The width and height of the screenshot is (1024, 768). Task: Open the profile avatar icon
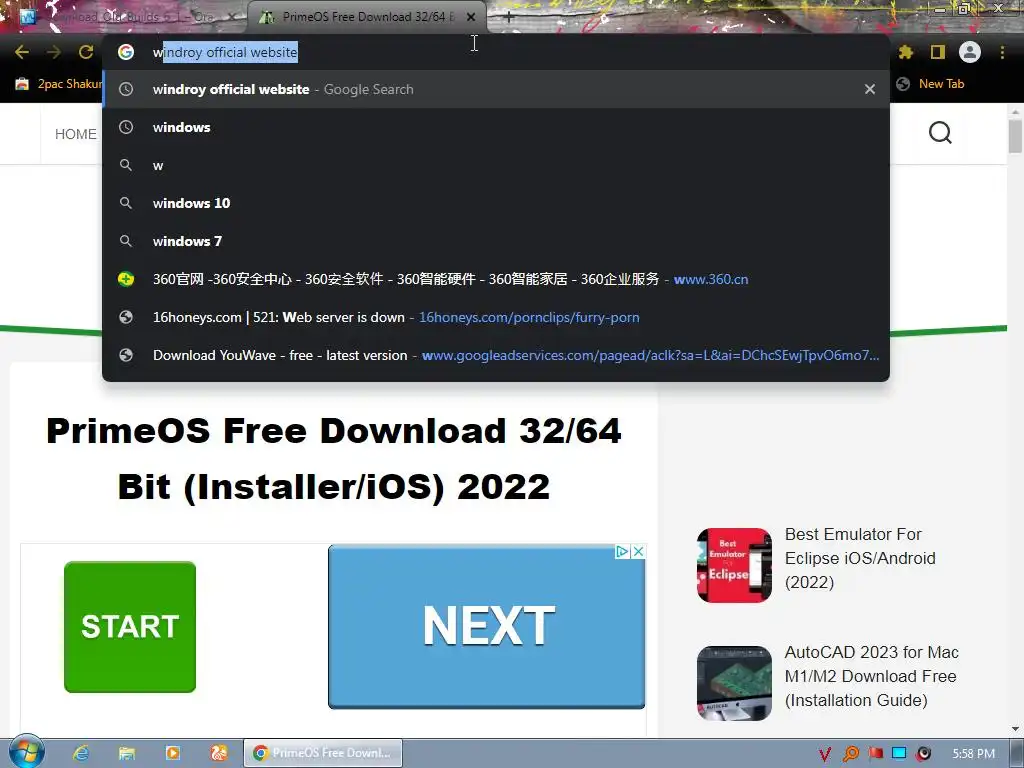pyautogui.click(x=970, y=52)
